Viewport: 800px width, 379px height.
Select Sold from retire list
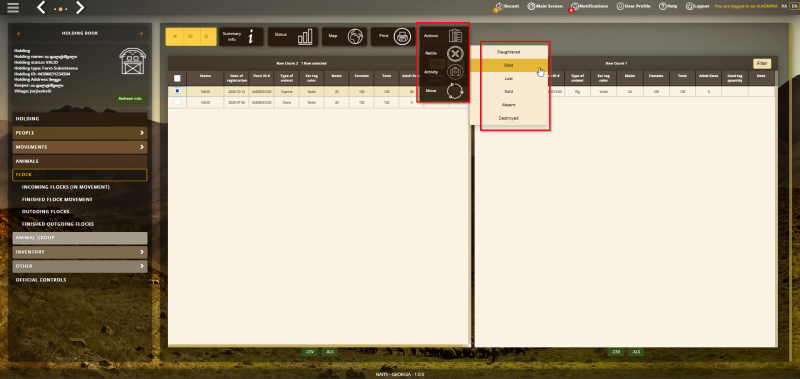[x=509, y=92]
